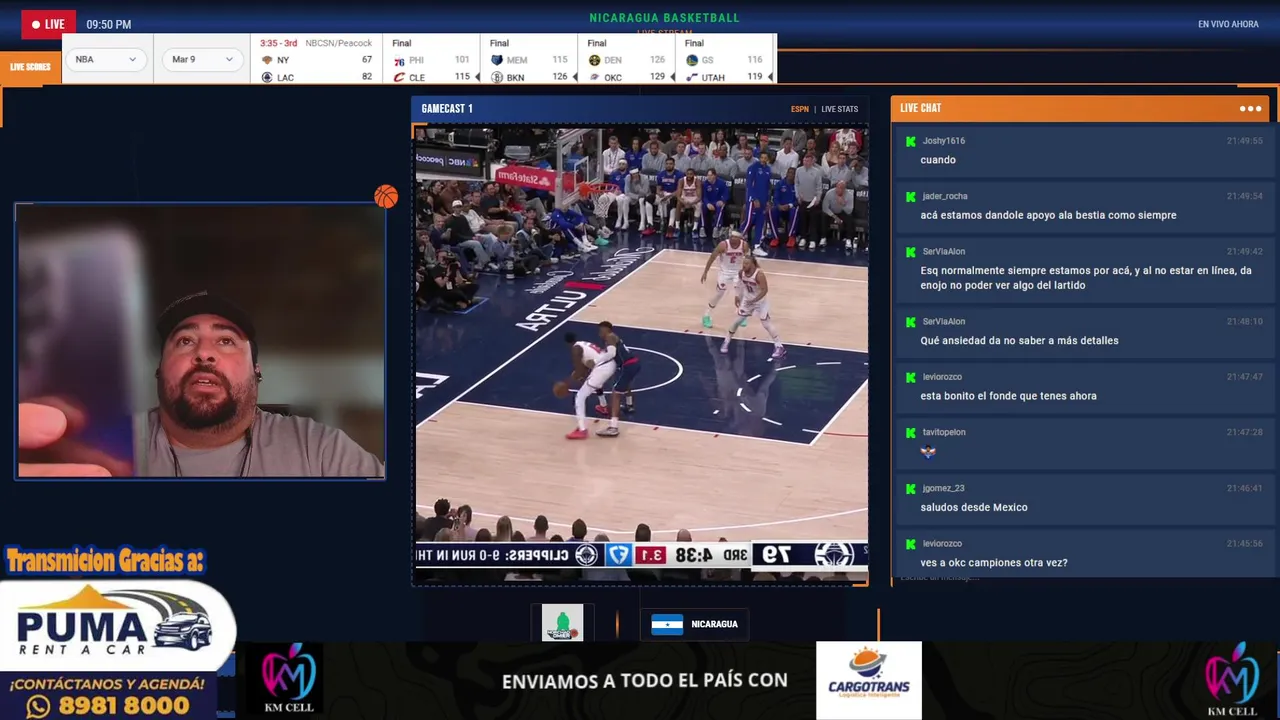The image size is (1280, 720).
Task: Click the Knicks team logo next to NY
Action: 267,60
